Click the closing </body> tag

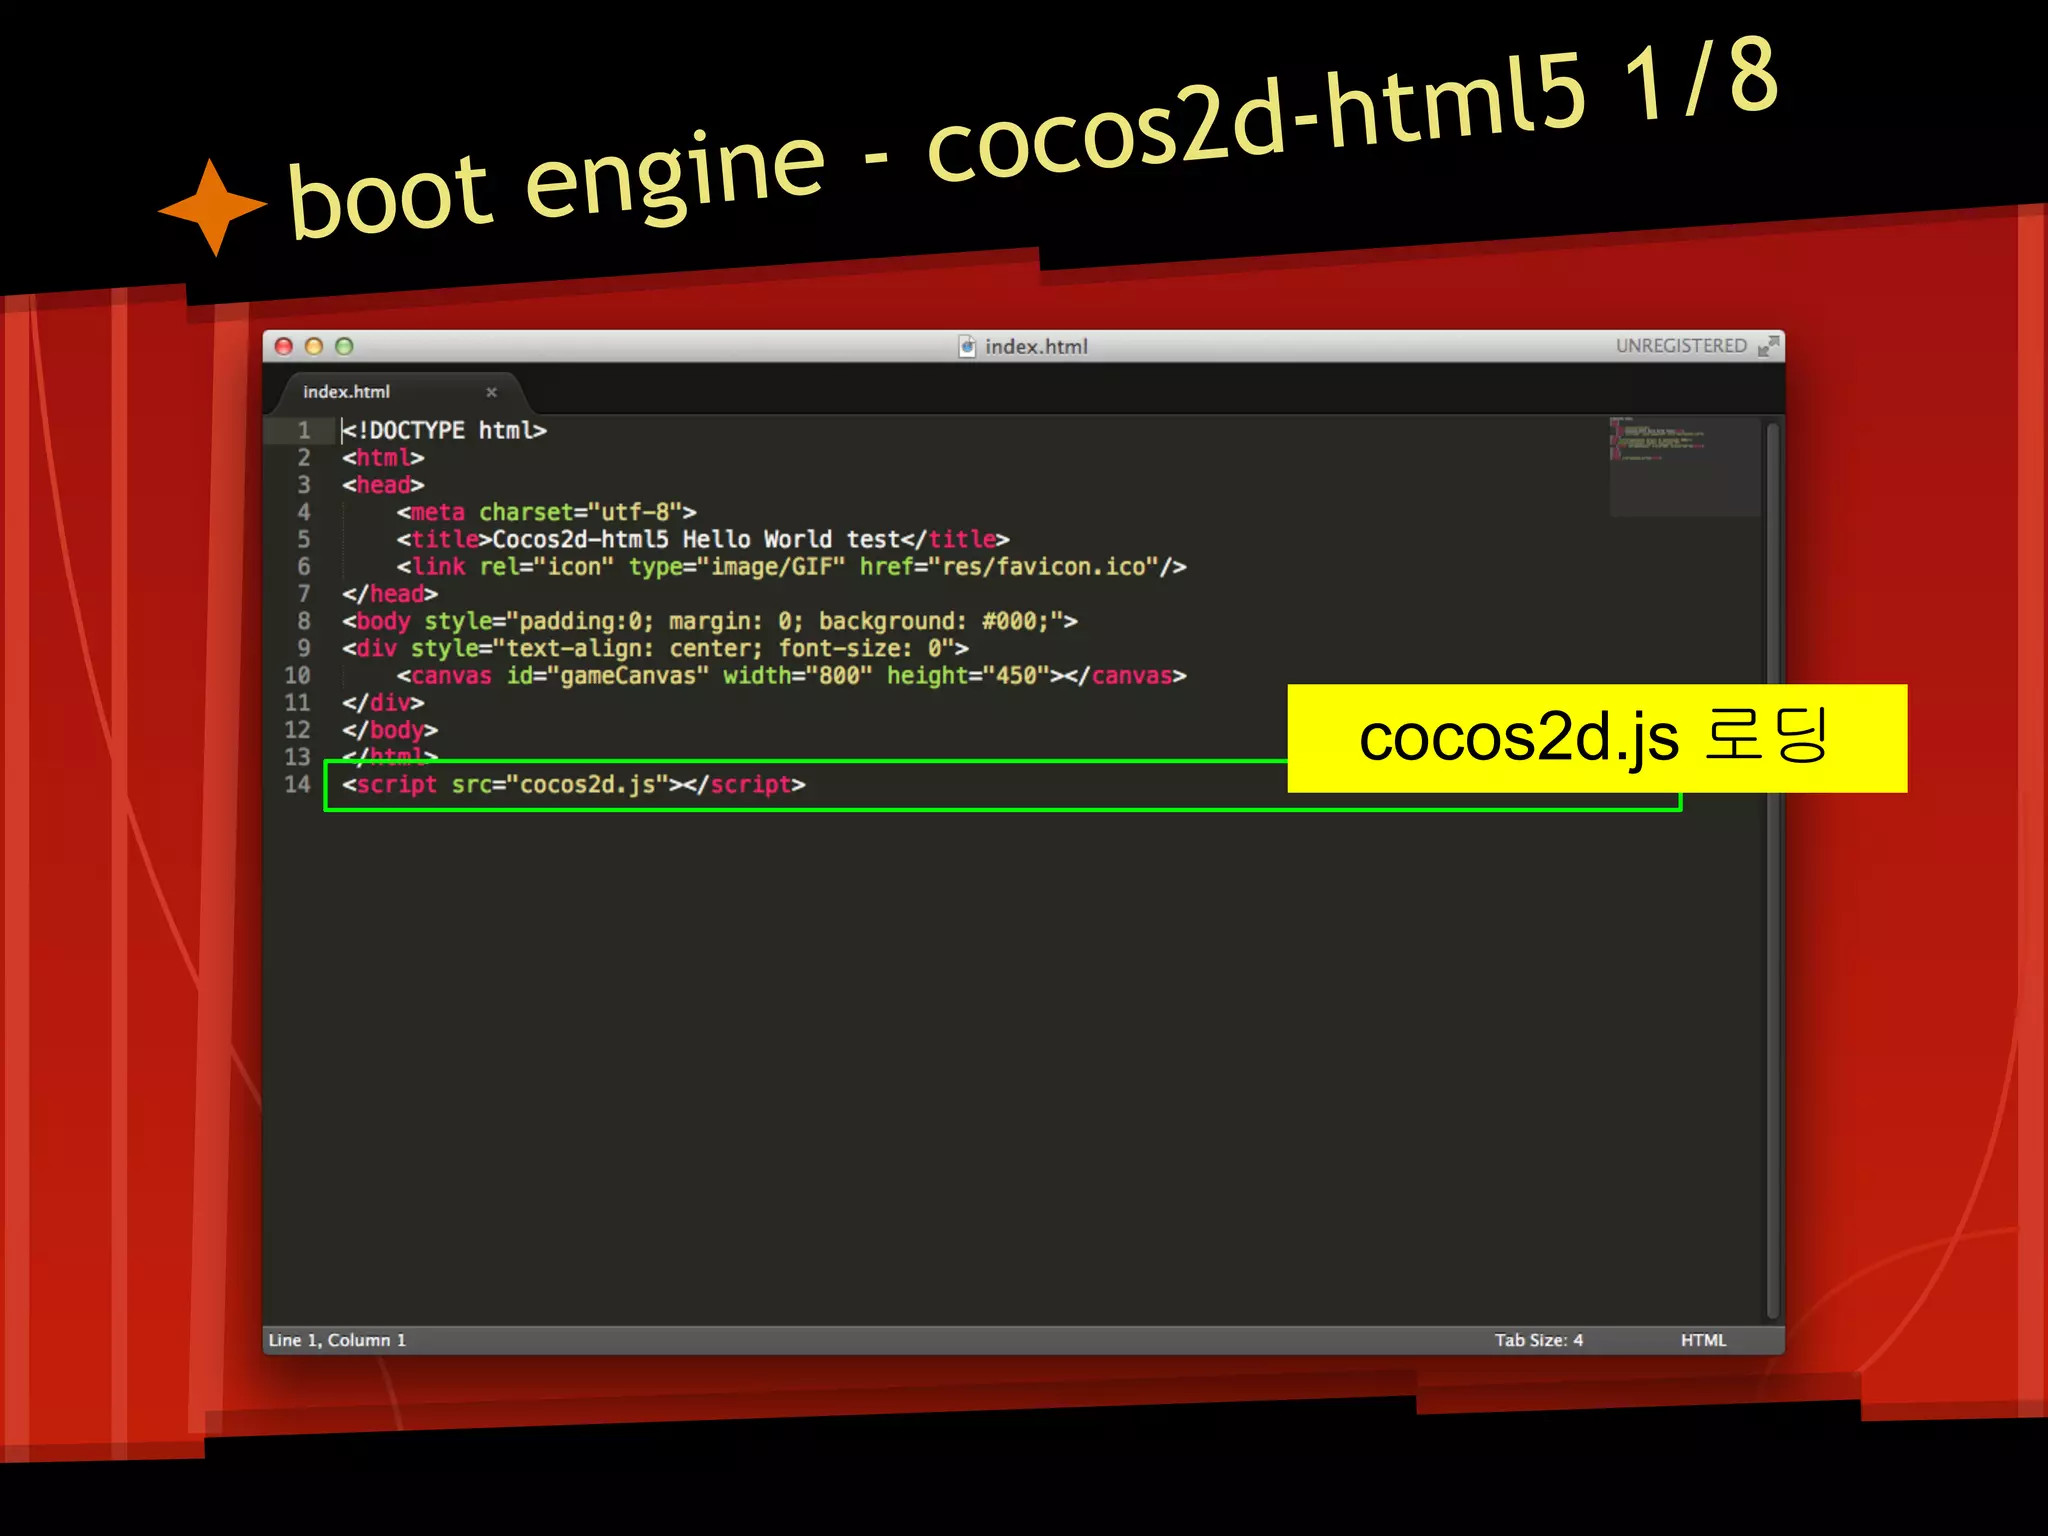tap(390, 731)
